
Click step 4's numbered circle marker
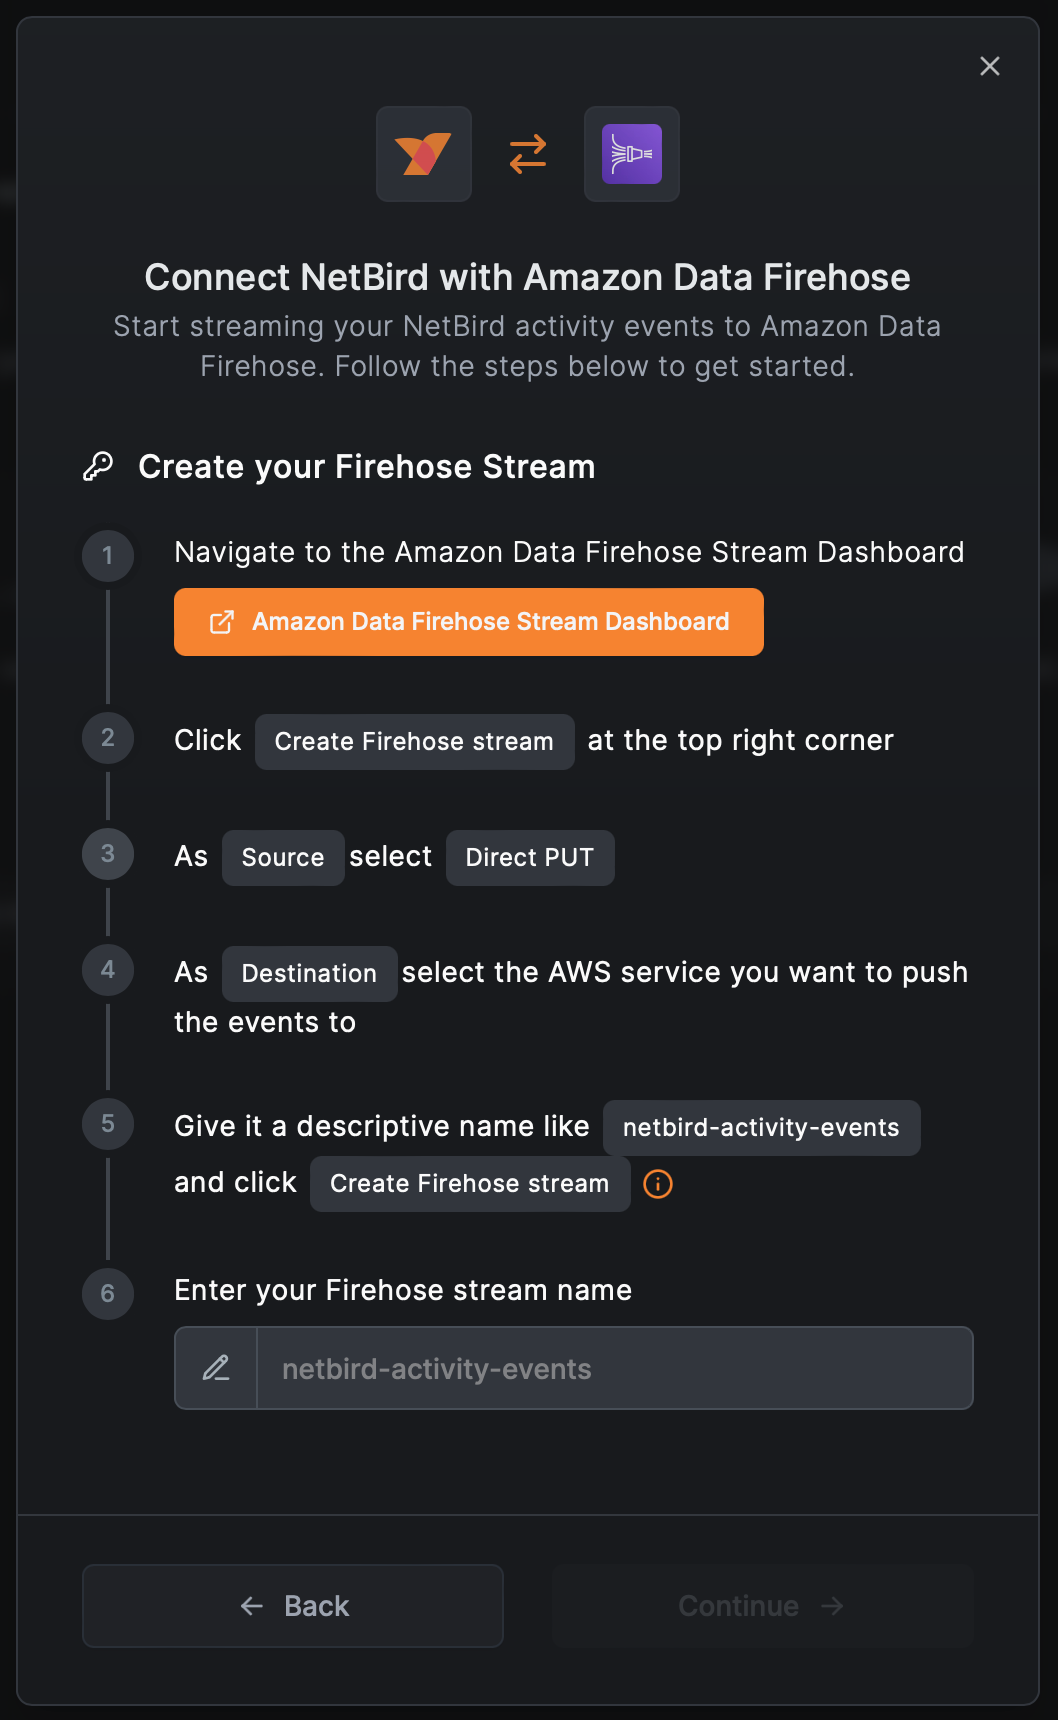107,970
